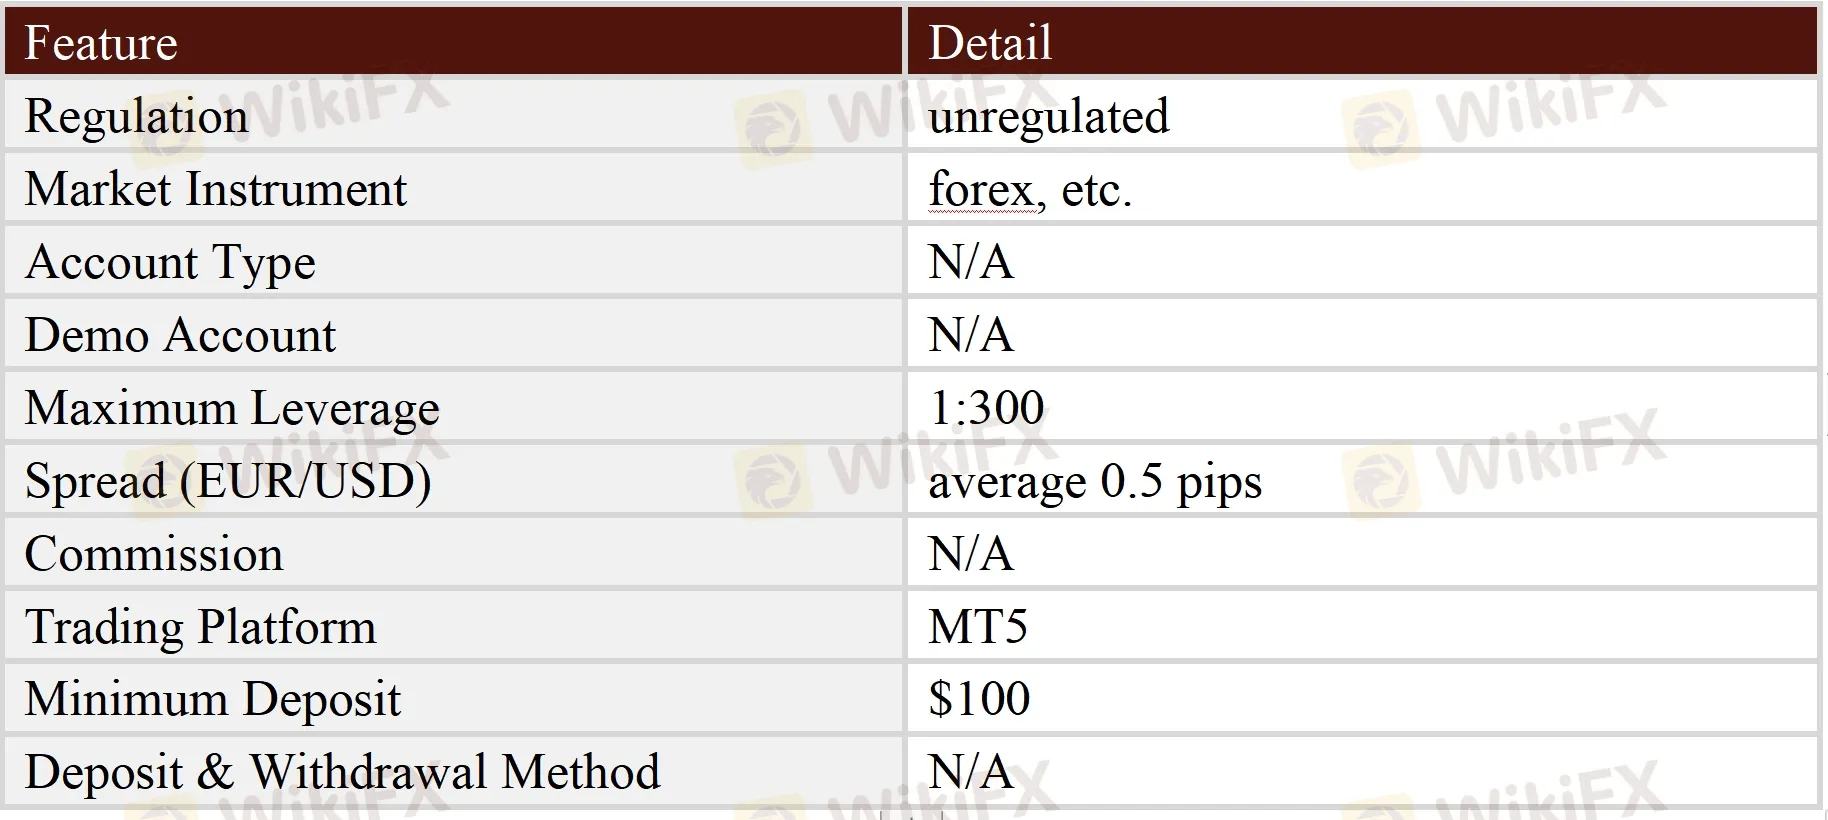Click the N/A value beside Demo Account

tap(970, 335)
